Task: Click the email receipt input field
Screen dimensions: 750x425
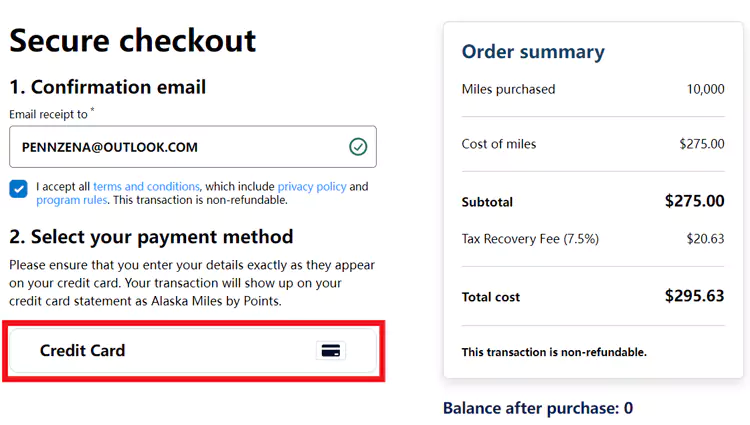Action: [180, 147]
